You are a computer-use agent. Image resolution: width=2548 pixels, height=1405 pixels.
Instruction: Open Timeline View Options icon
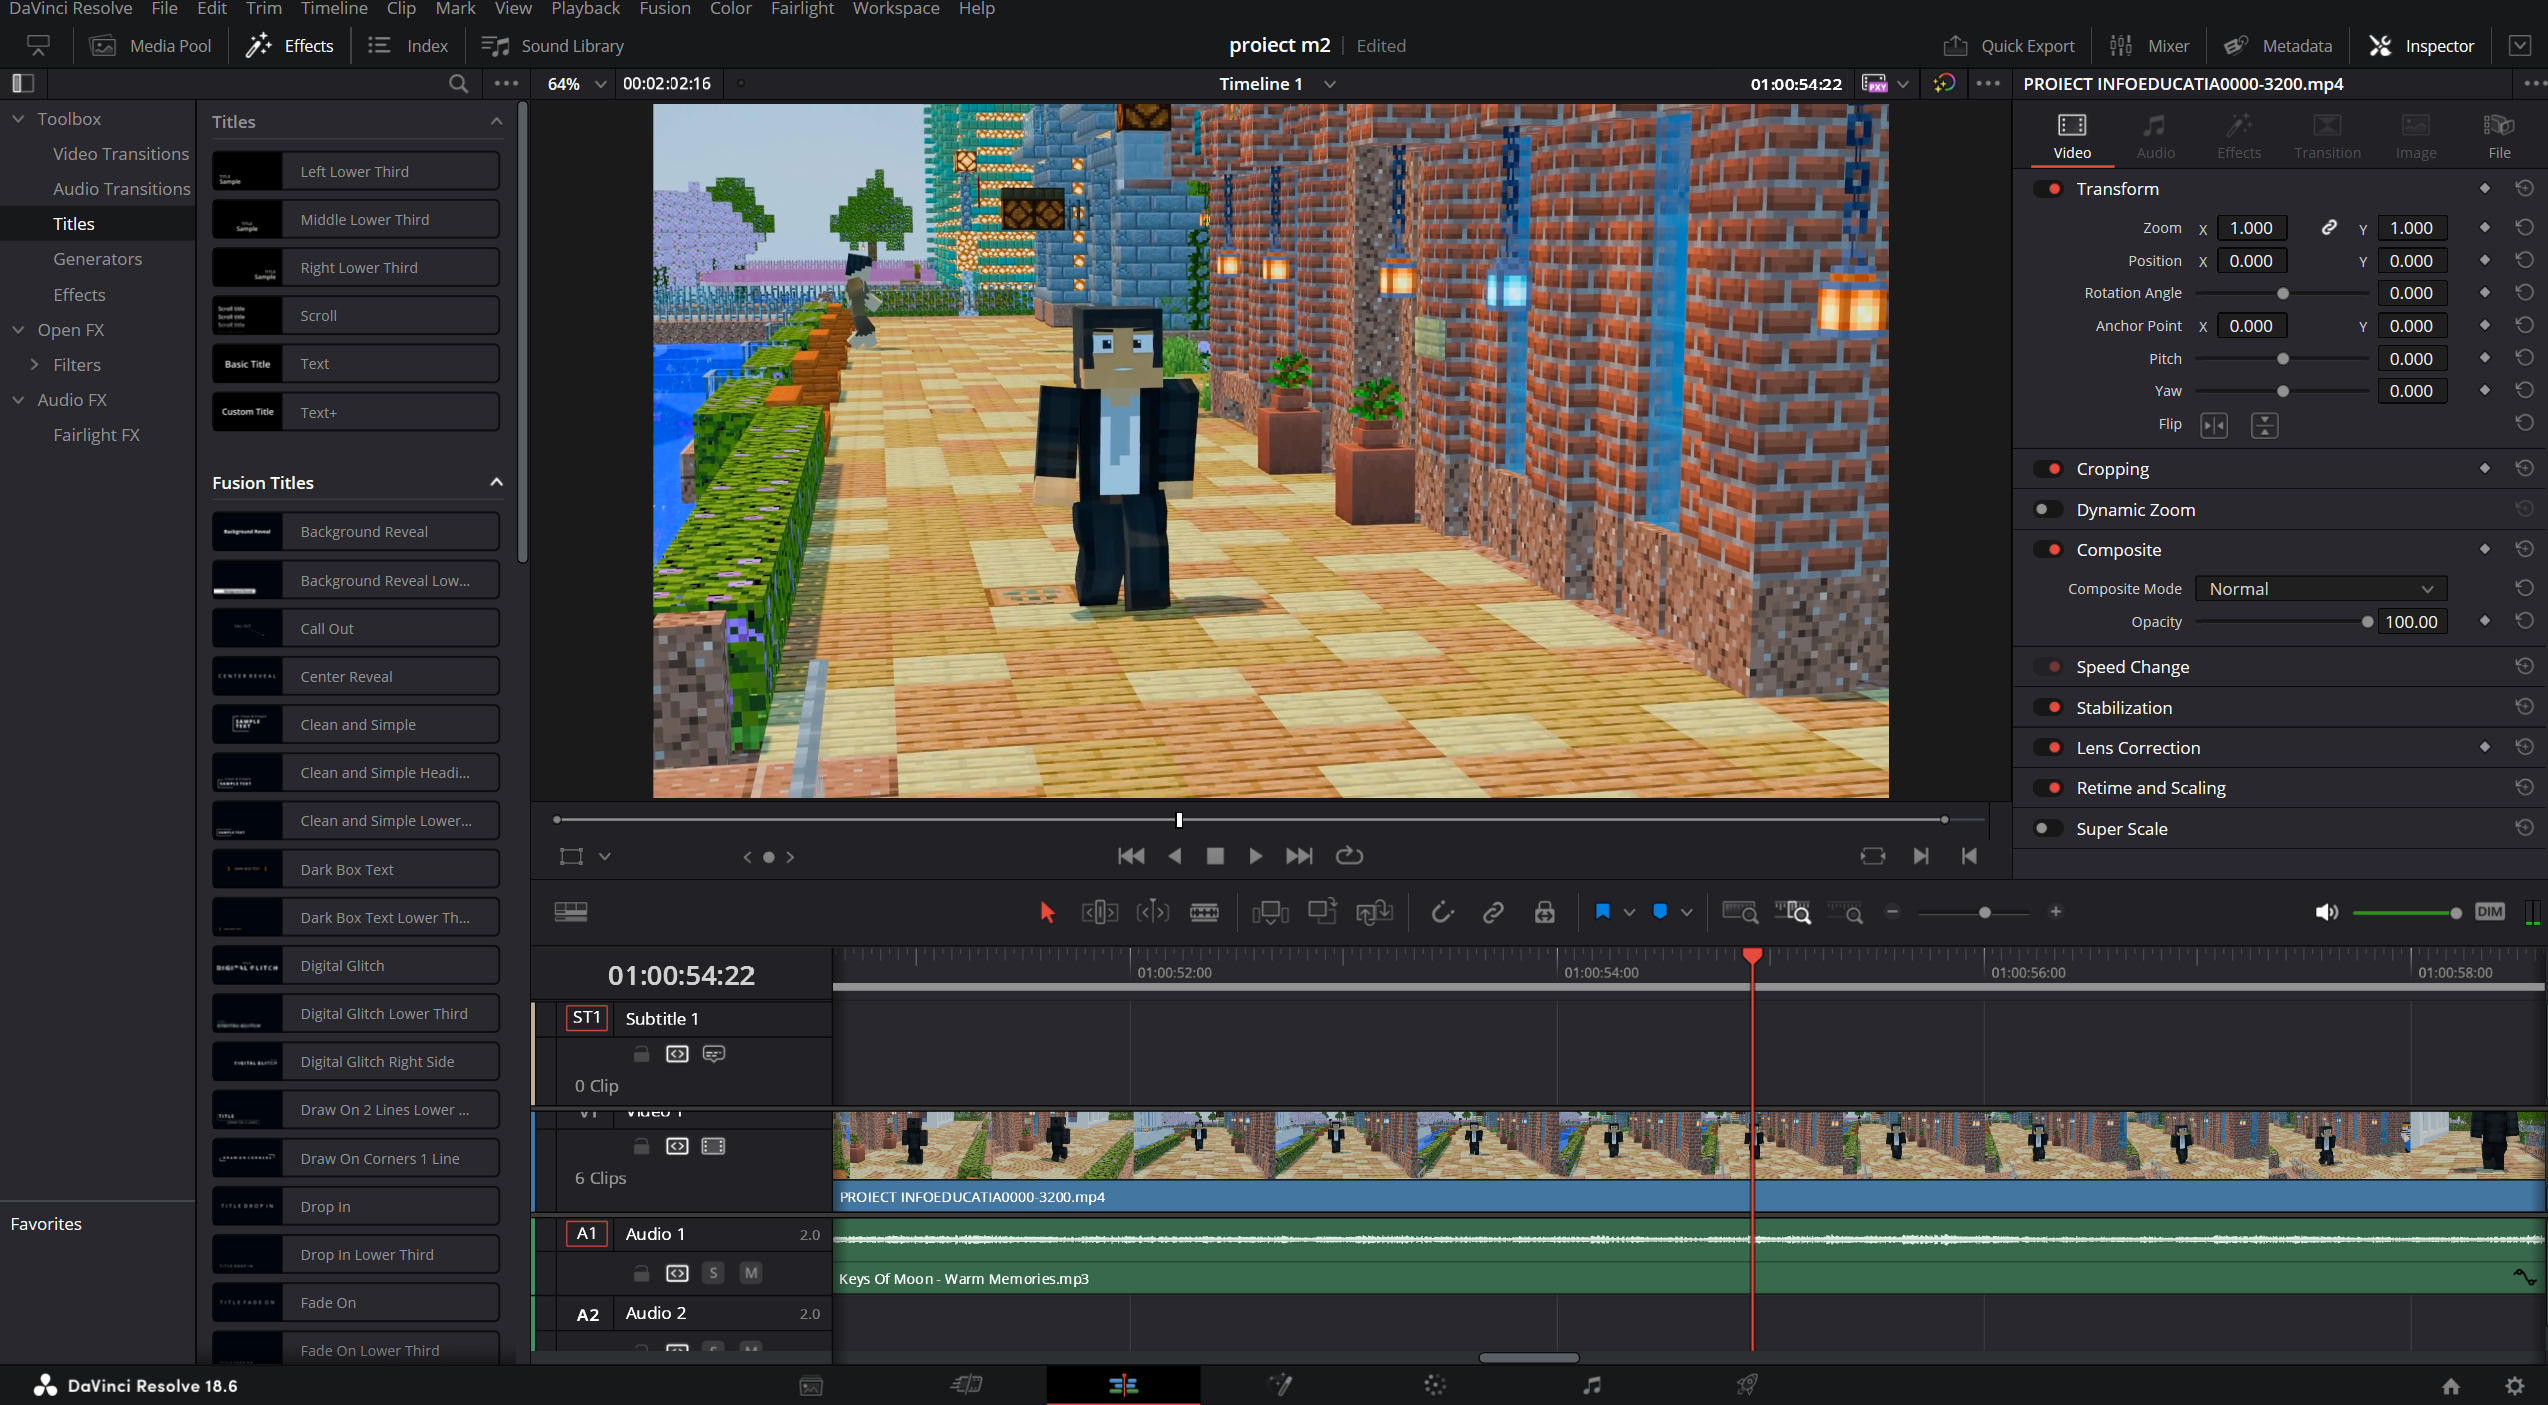pos(571,912)
